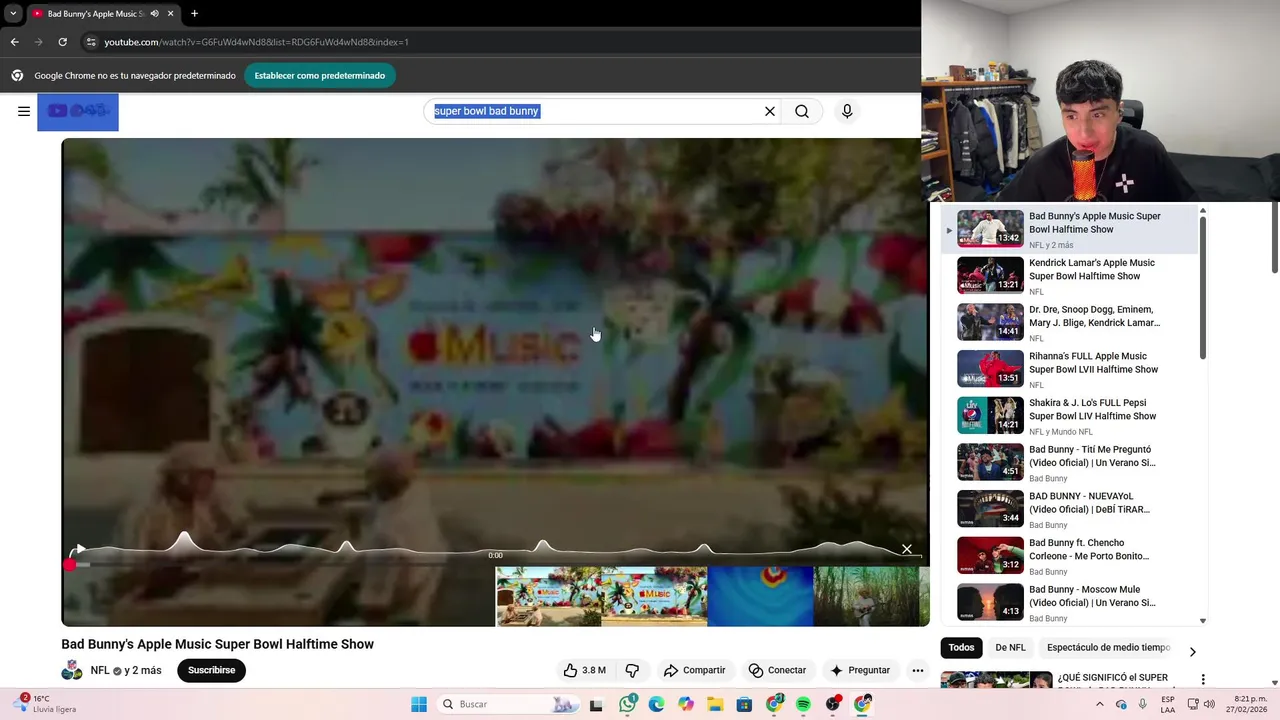Select 'Espectáculo de medio tiempo' filter chip
The height and width of the screenshot is (720, 1280).
point(1108,647)
